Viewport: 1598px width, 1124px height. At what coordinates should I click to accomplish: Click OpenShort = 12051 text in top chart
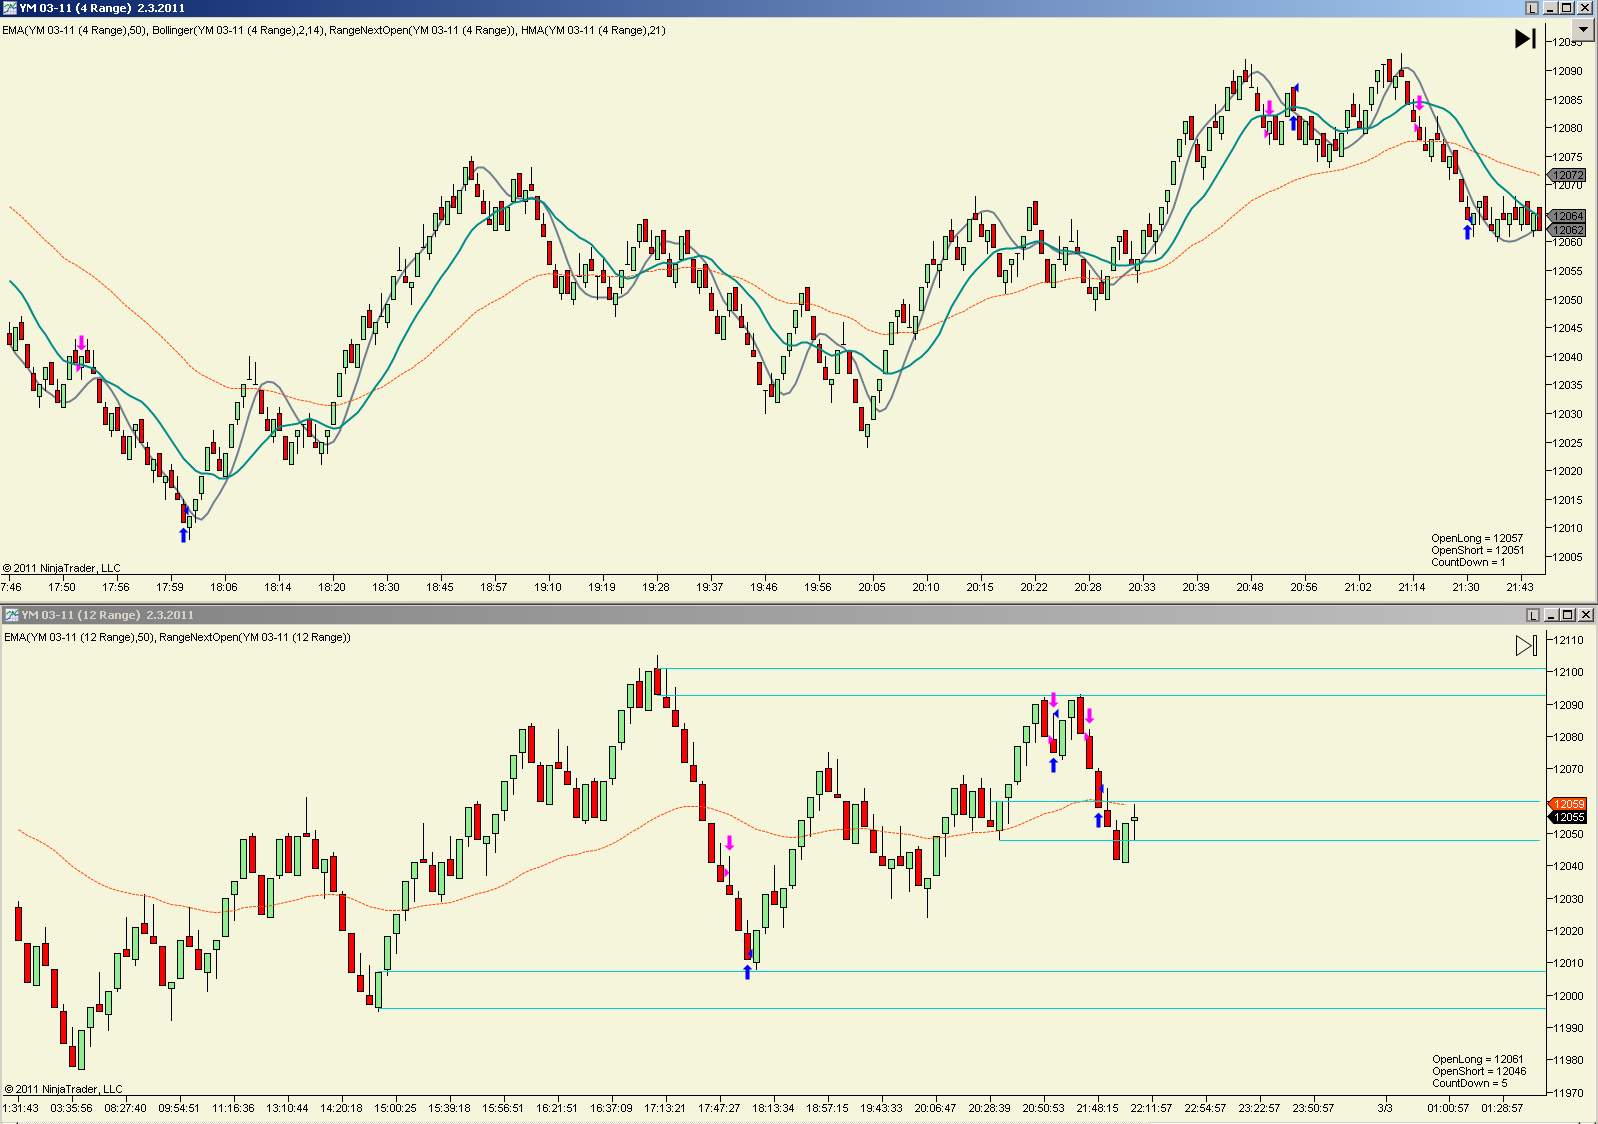point(1478,550)
